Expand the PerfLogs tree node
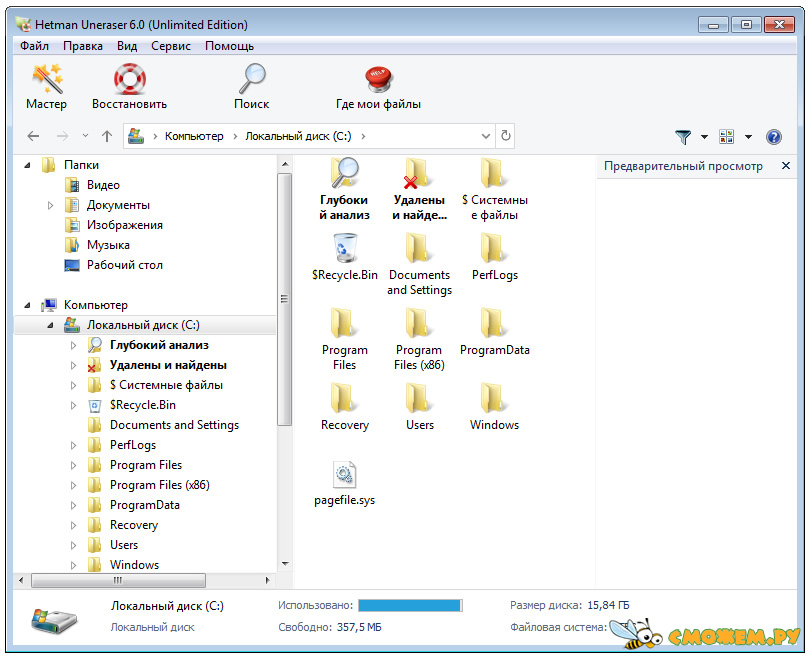This screenshot has width=811, height=661. point(73,445)
